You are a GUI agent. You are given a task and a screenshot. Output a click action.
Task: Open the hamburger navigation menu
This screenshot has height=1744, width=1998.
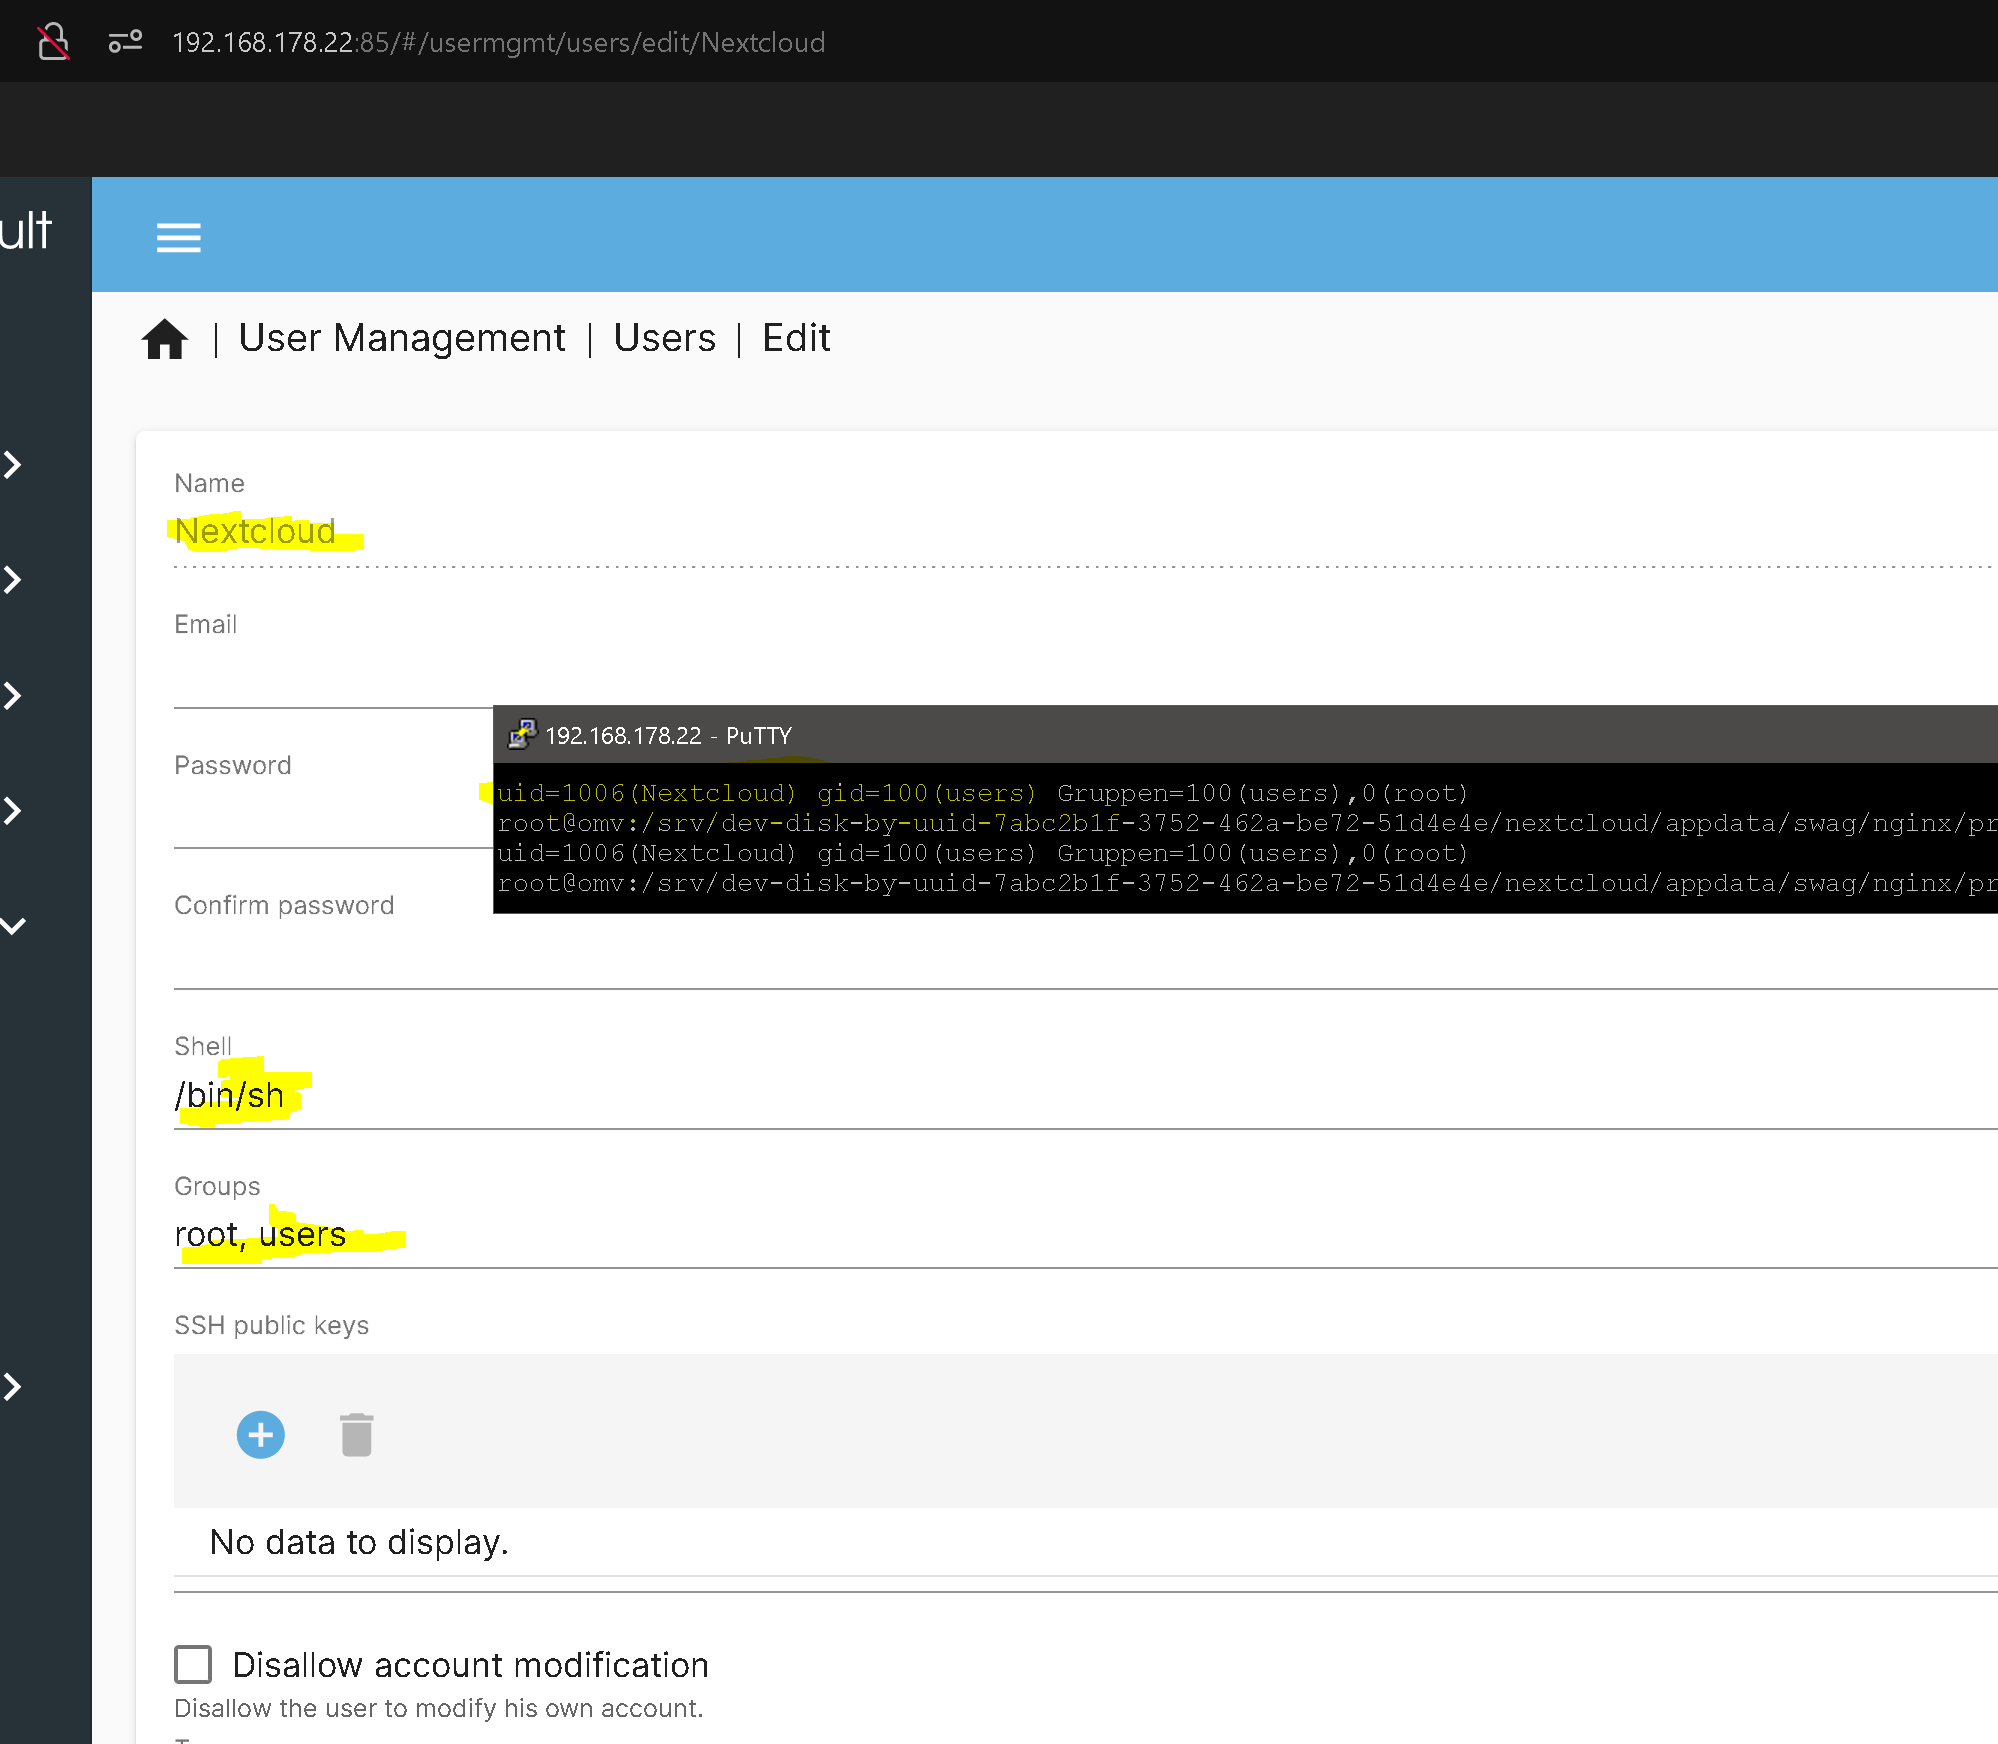178,237
